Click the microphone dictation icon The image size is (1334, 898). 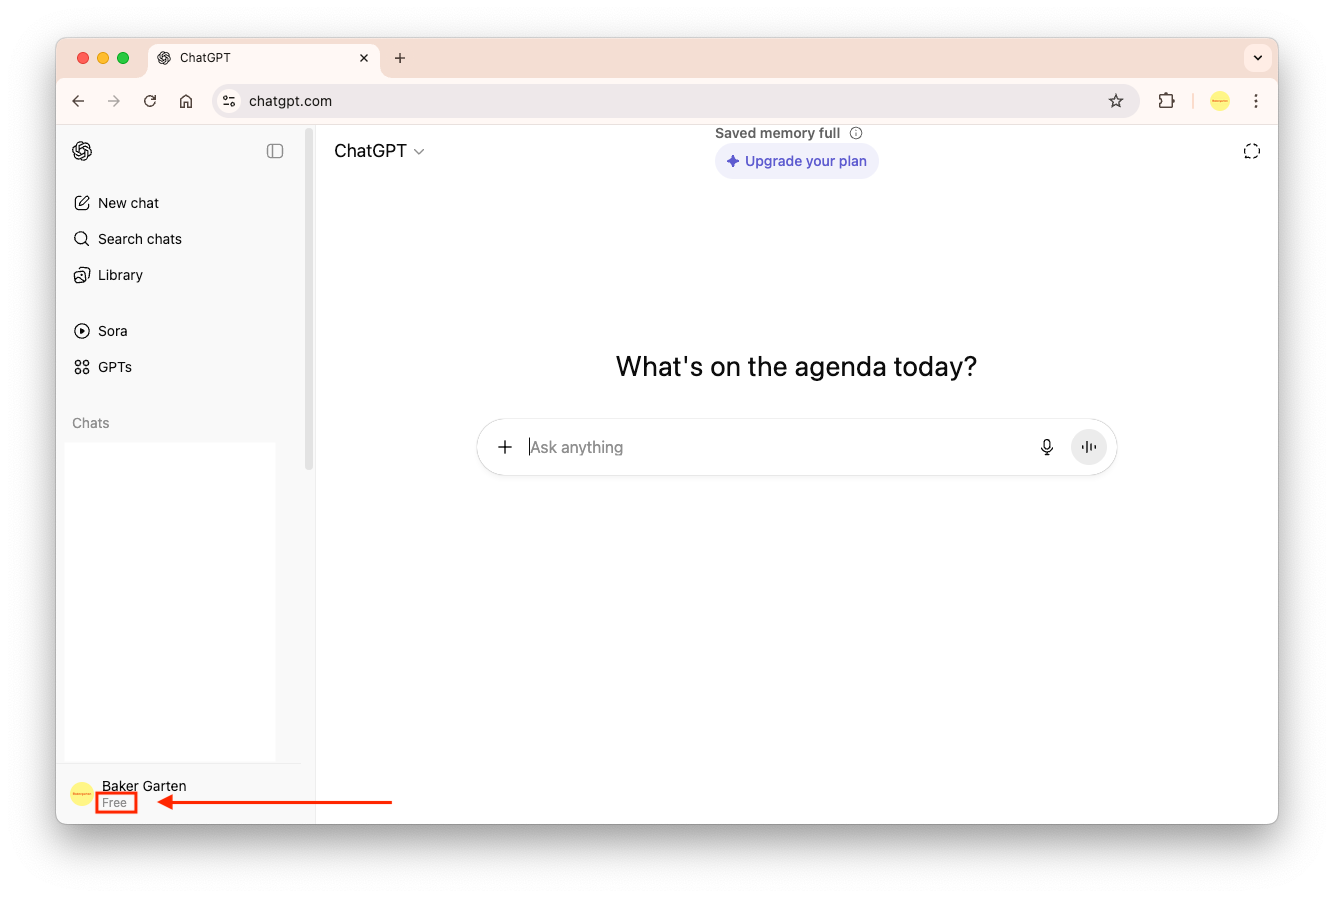coord(1047,447)
